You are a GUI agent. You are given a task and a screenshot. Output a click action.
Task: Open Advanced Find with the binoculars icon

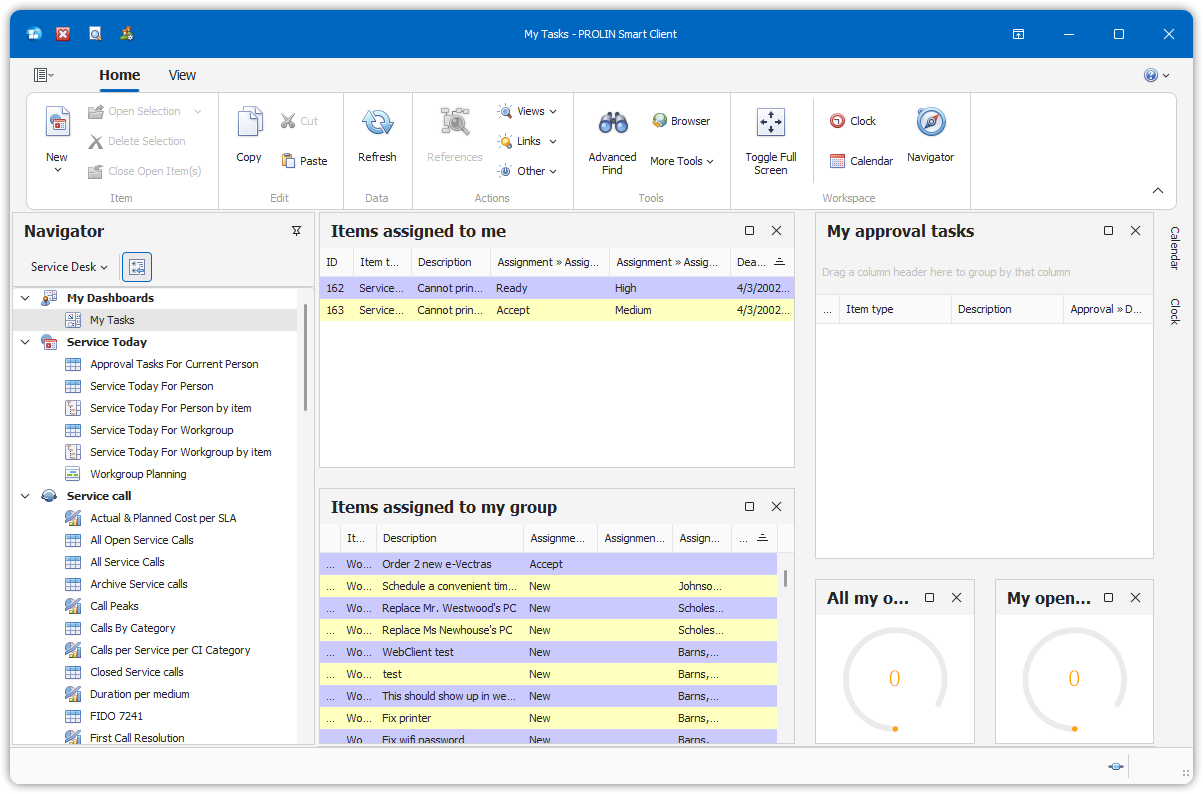tap(612, 123)
